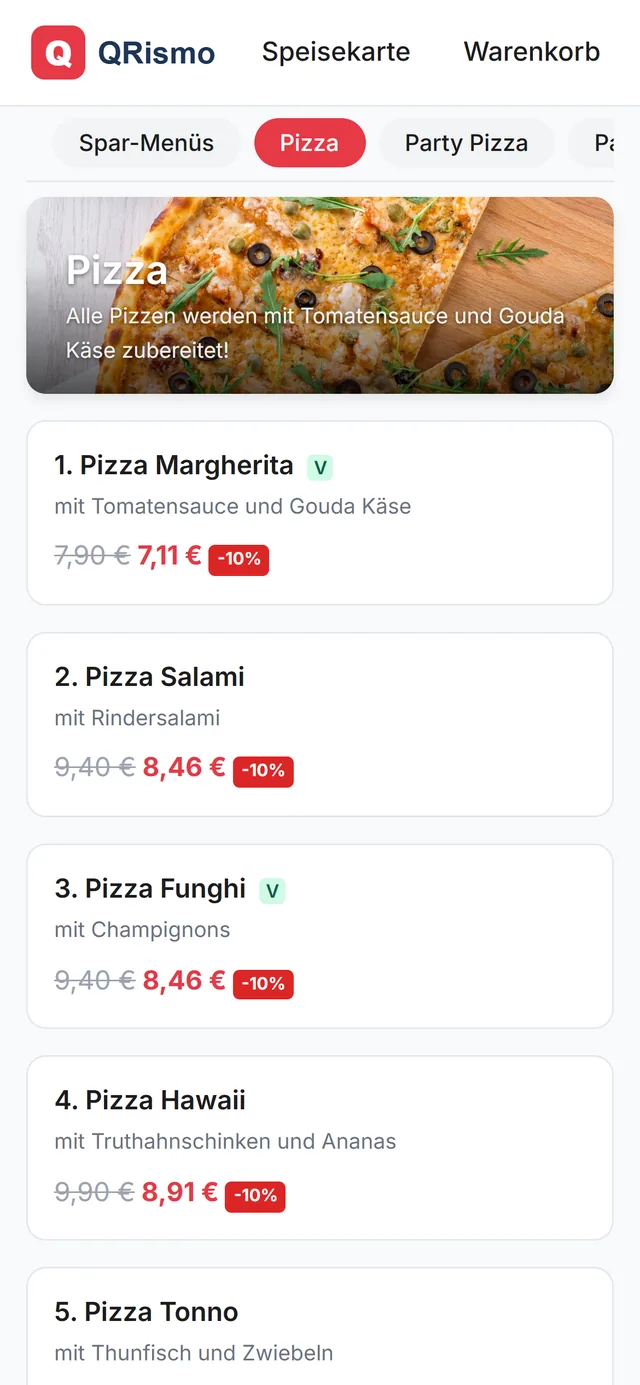
Task: Click the -10% badge on Pizza Hawaii
Action: tap(255, 1195)
